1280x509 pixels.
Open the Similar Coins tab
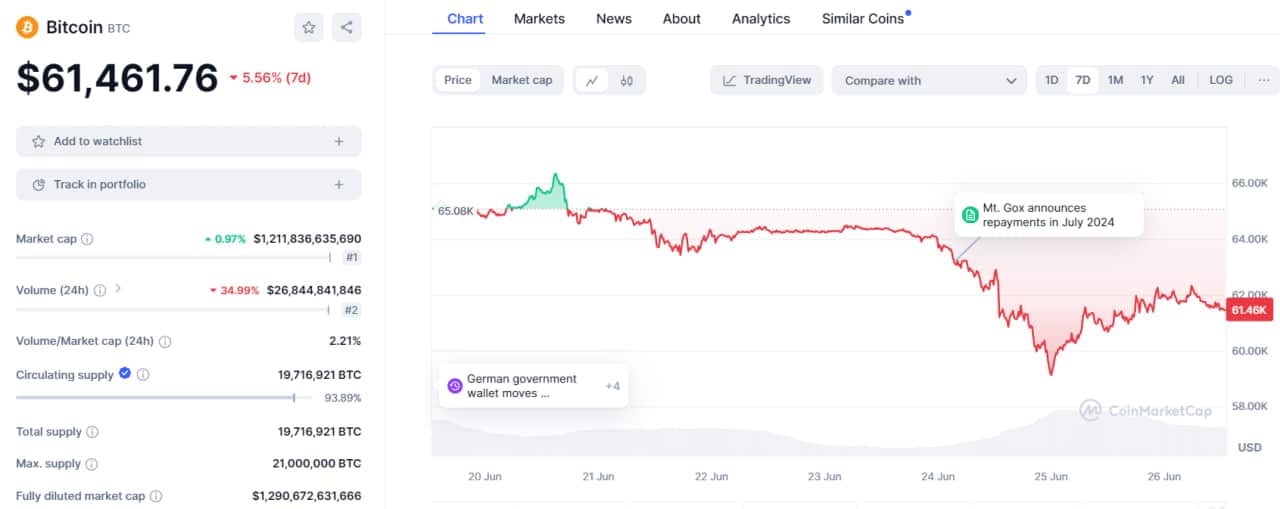tap(863, 18)
